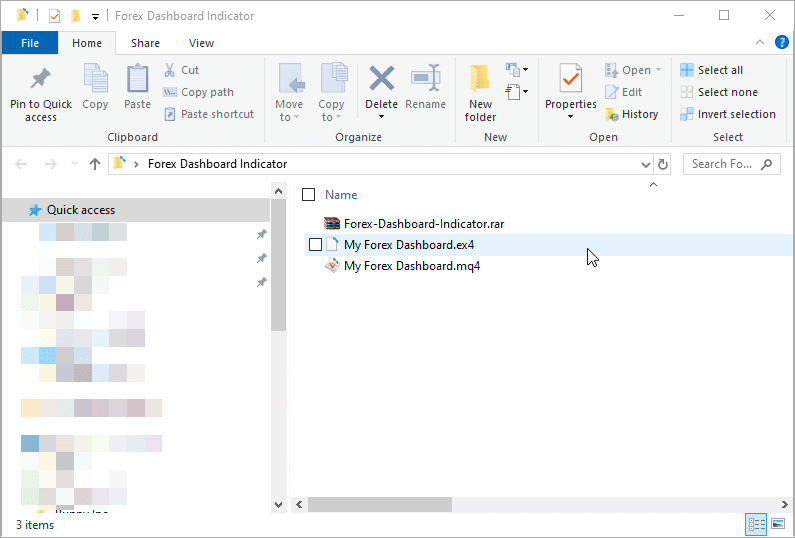Switch to the Share tab

145,43
